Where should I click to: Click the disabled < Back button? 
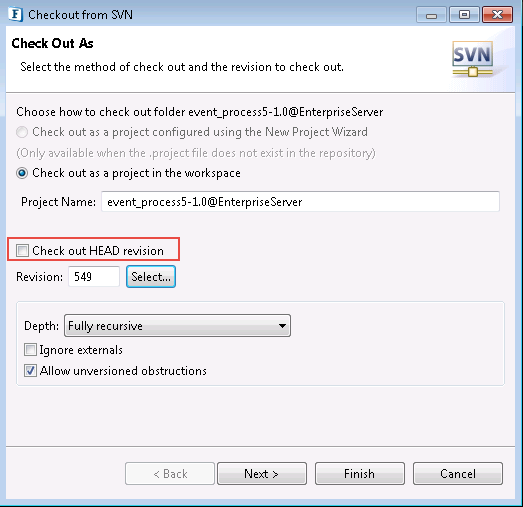pos(170,473)
